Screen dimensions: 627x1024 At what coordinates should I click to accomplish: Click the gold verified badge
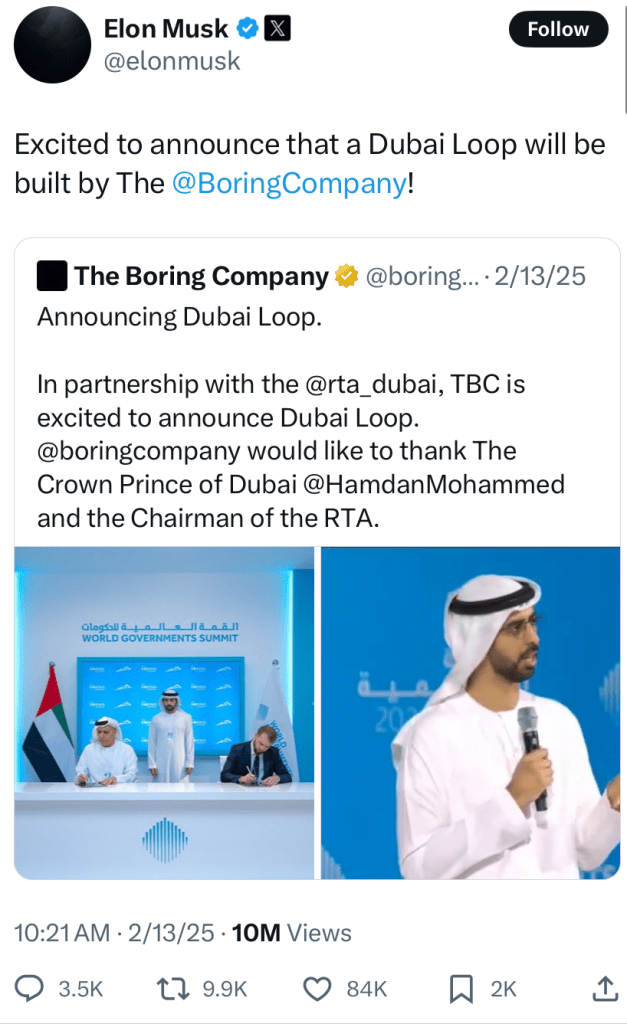[x=347, y=277]
